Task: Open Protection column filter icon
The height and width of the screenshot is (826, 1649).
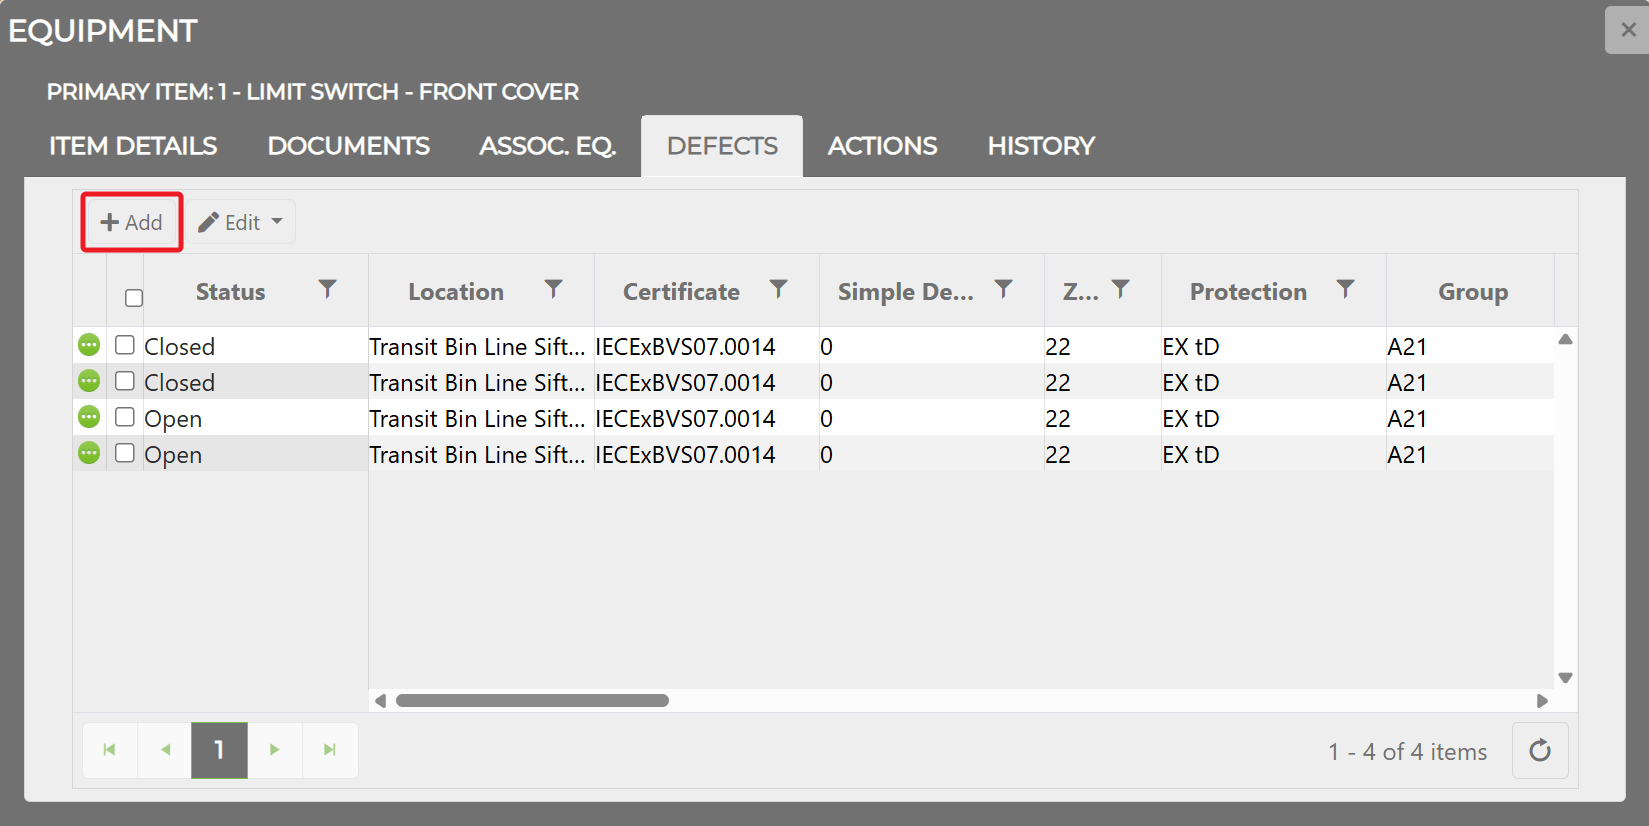Action: pos(1346,290)
